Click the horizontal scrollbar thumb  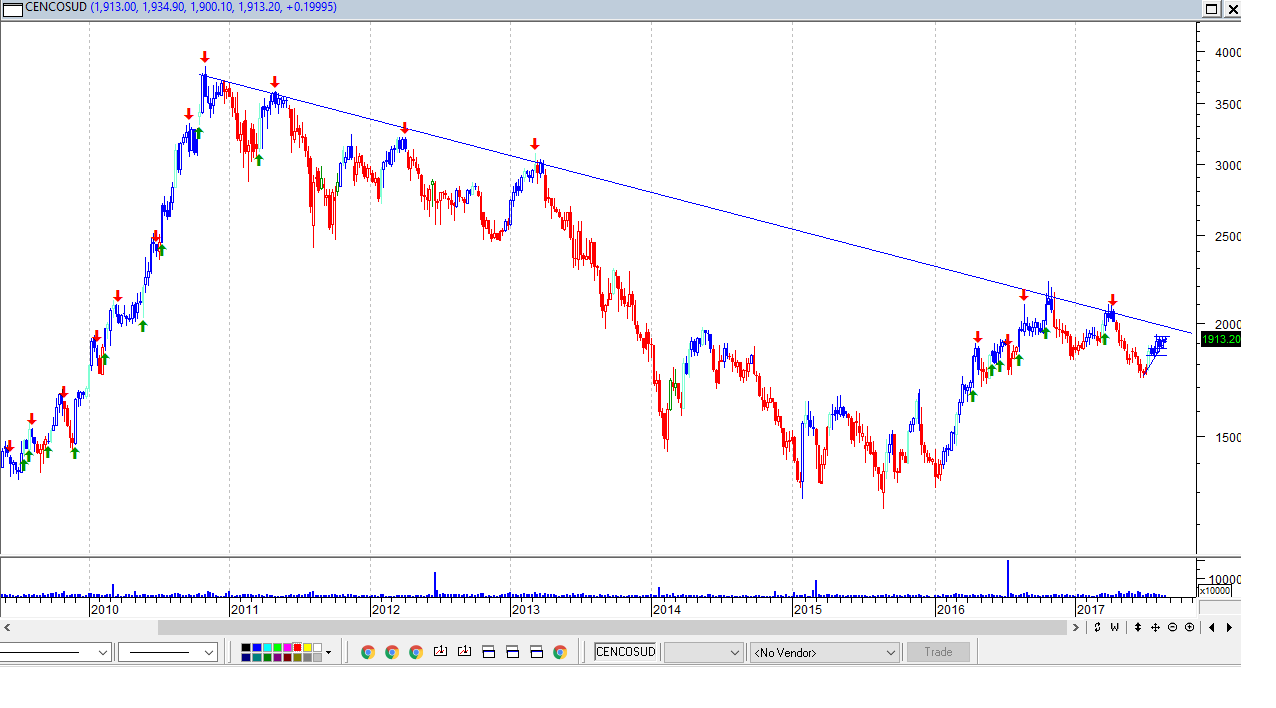[x=613, y=627]
